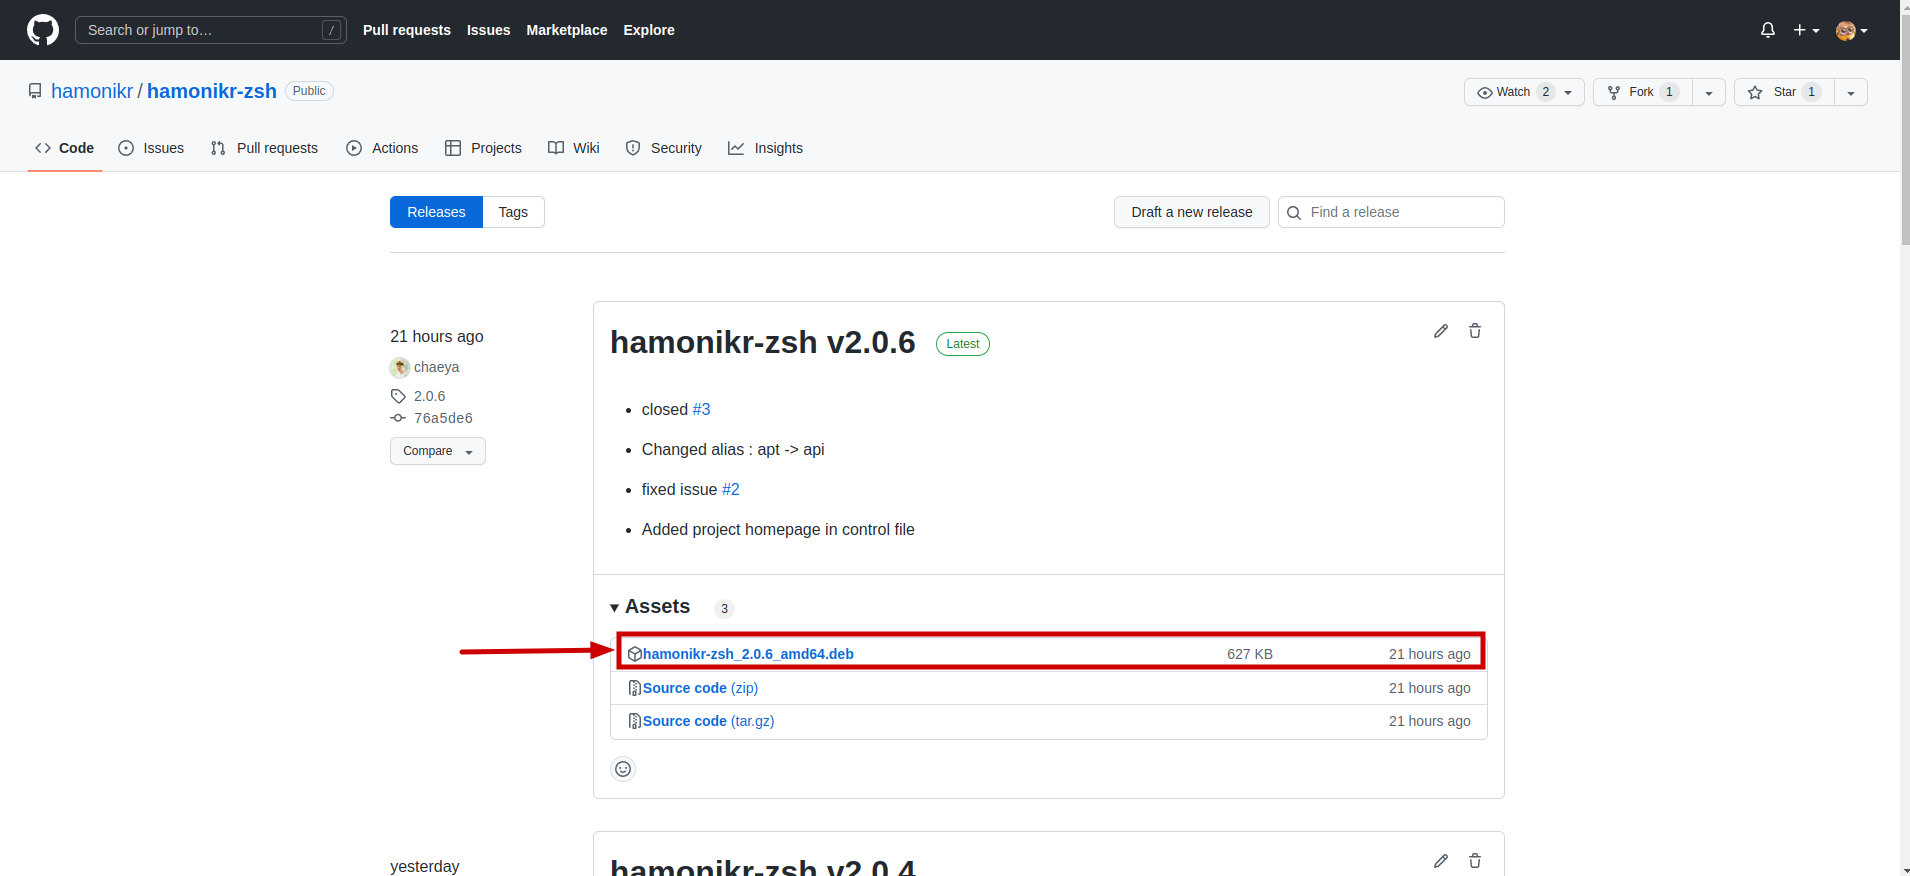Delete v2.0.4 release with trash icon

coord(1474,861)
